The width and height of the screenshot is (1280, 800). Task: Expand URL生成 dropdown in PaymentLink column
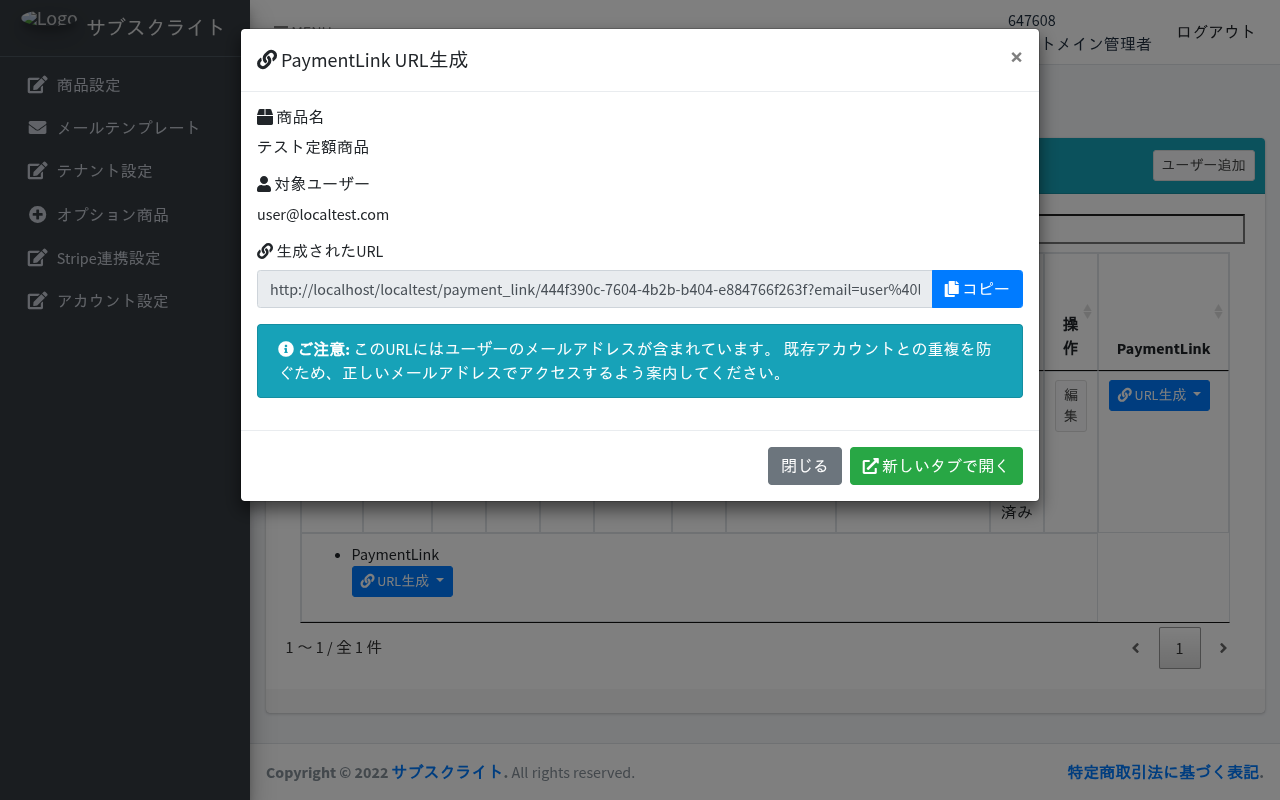click(x=1159, y=395)
